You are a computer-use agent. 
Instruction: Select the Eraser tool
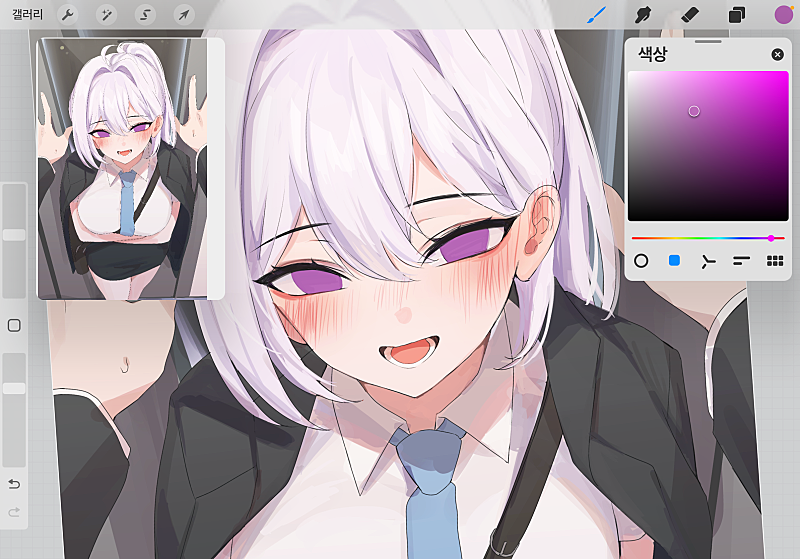click(x=690, y=15)
